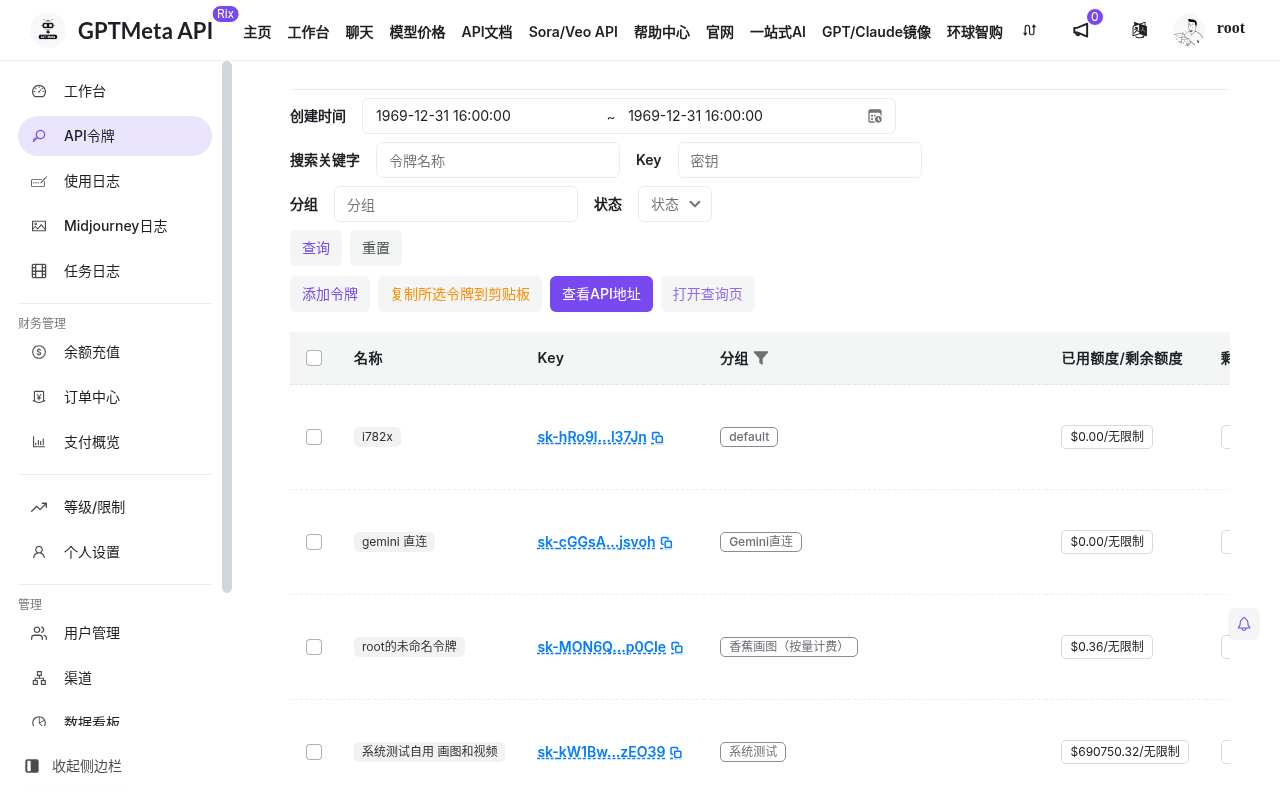This screenshot has width=1280, height=800.
Task: Click the floating bell notification icon
Action: click(1244, 624)
